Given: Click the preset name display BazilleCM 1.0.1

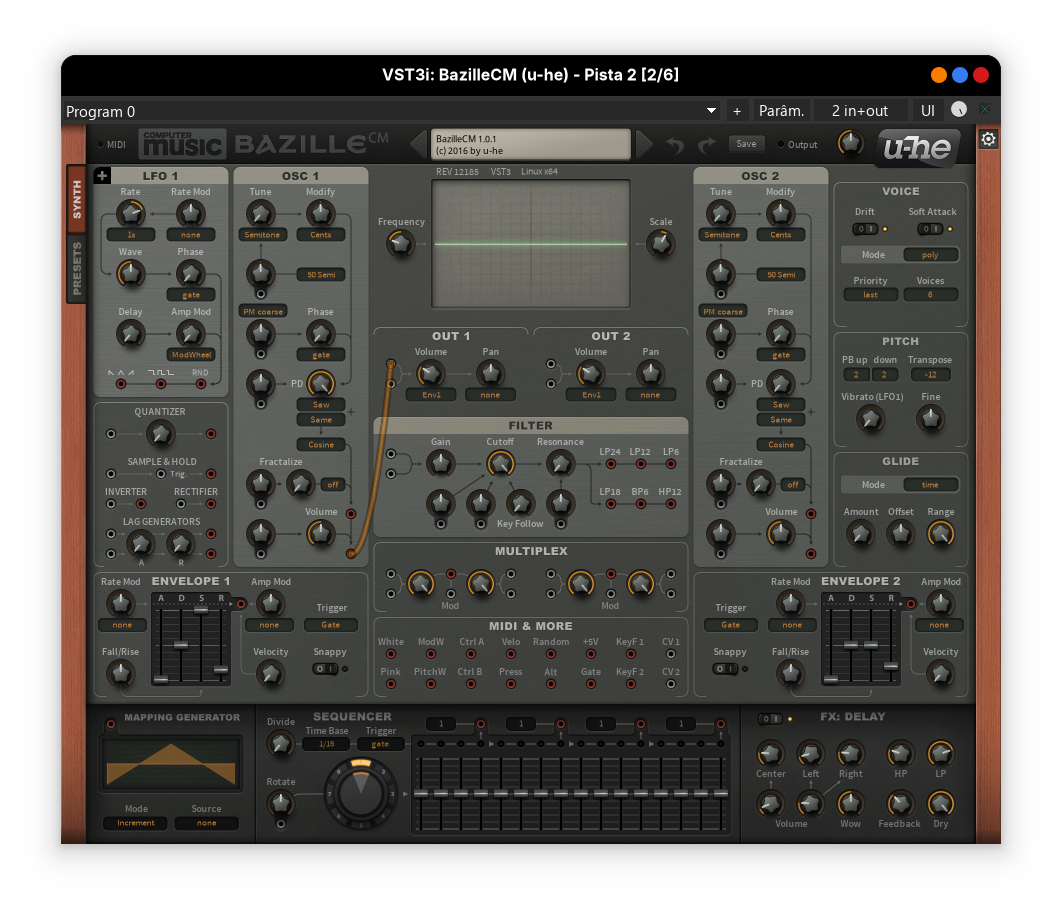Looking at the screenshot, I should (531, 145).
